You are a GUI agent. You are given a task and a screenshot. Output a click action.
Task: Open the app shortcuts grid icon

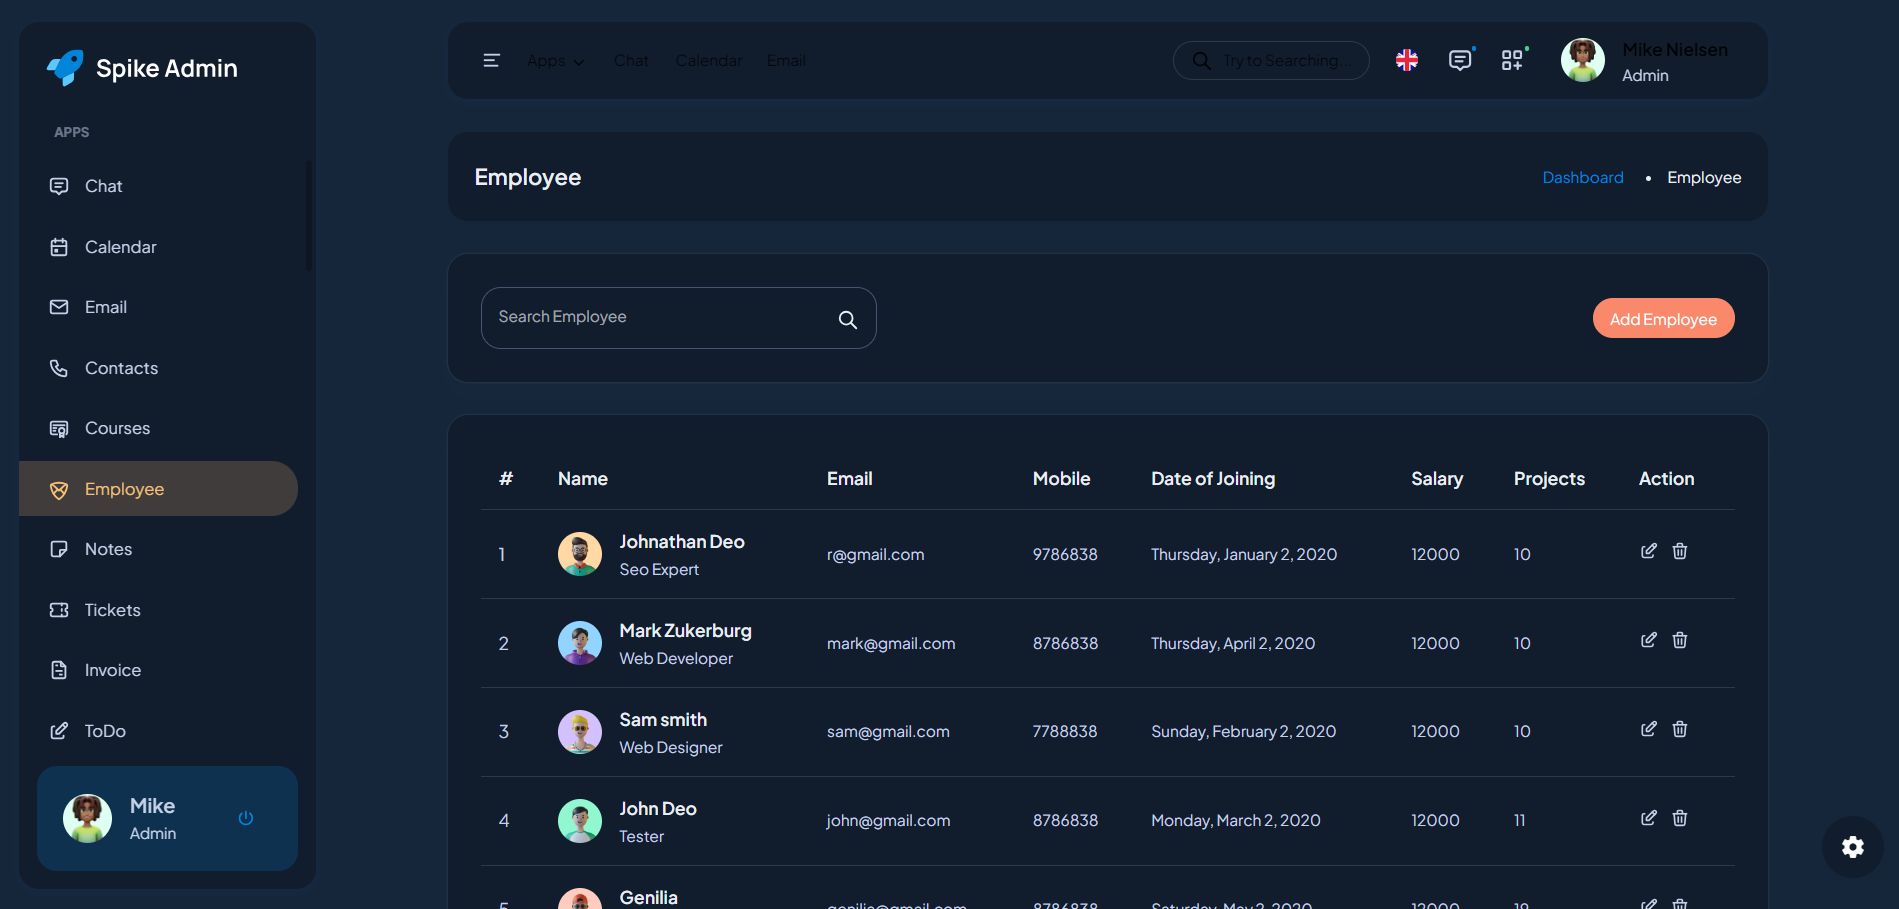coord(1512,61)
